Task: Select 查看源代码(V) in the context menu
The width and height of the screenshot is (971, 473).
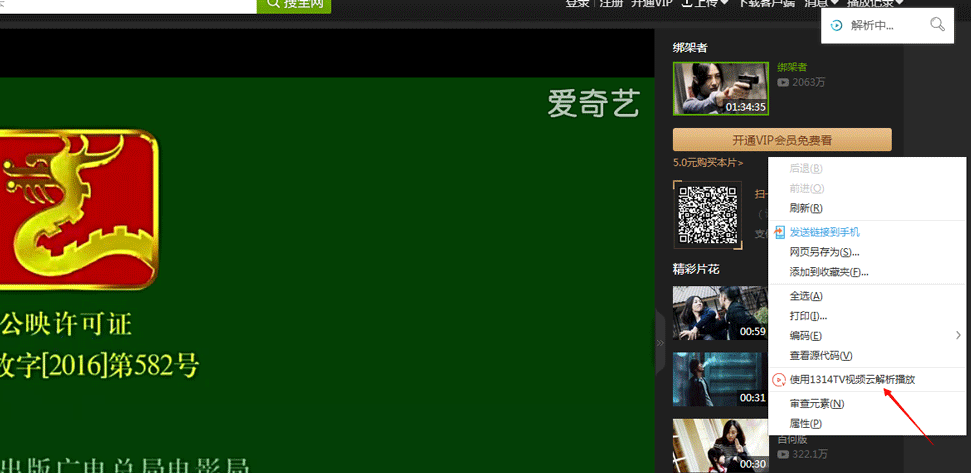Action: [867, 355]
